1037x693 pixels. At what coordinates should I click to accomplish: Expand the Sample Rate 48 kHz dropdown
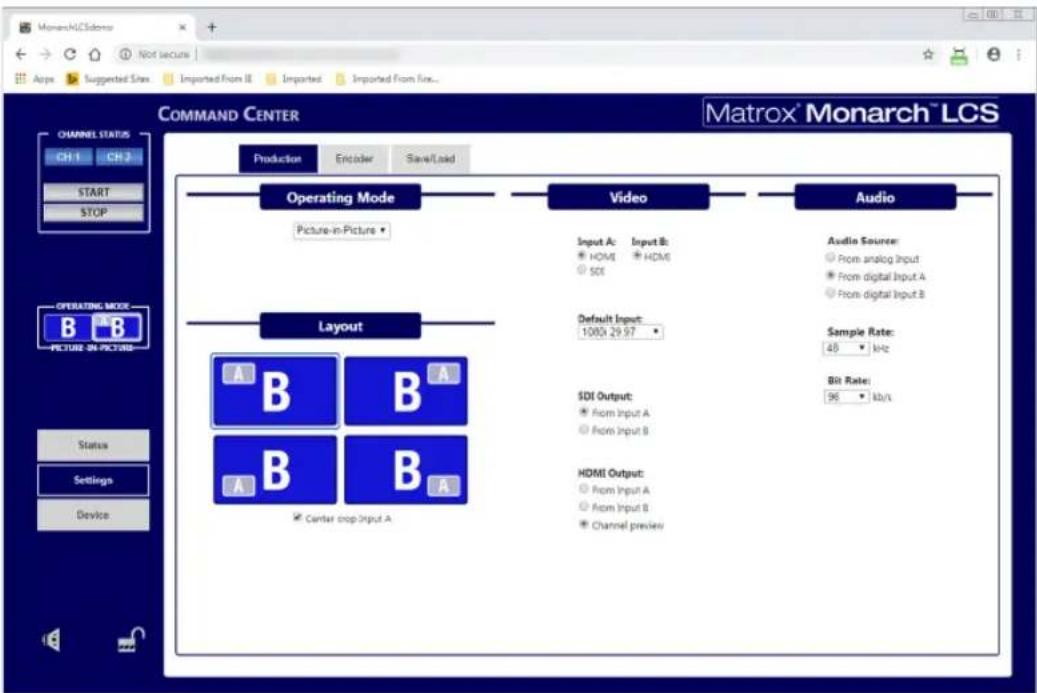point(846,348)
